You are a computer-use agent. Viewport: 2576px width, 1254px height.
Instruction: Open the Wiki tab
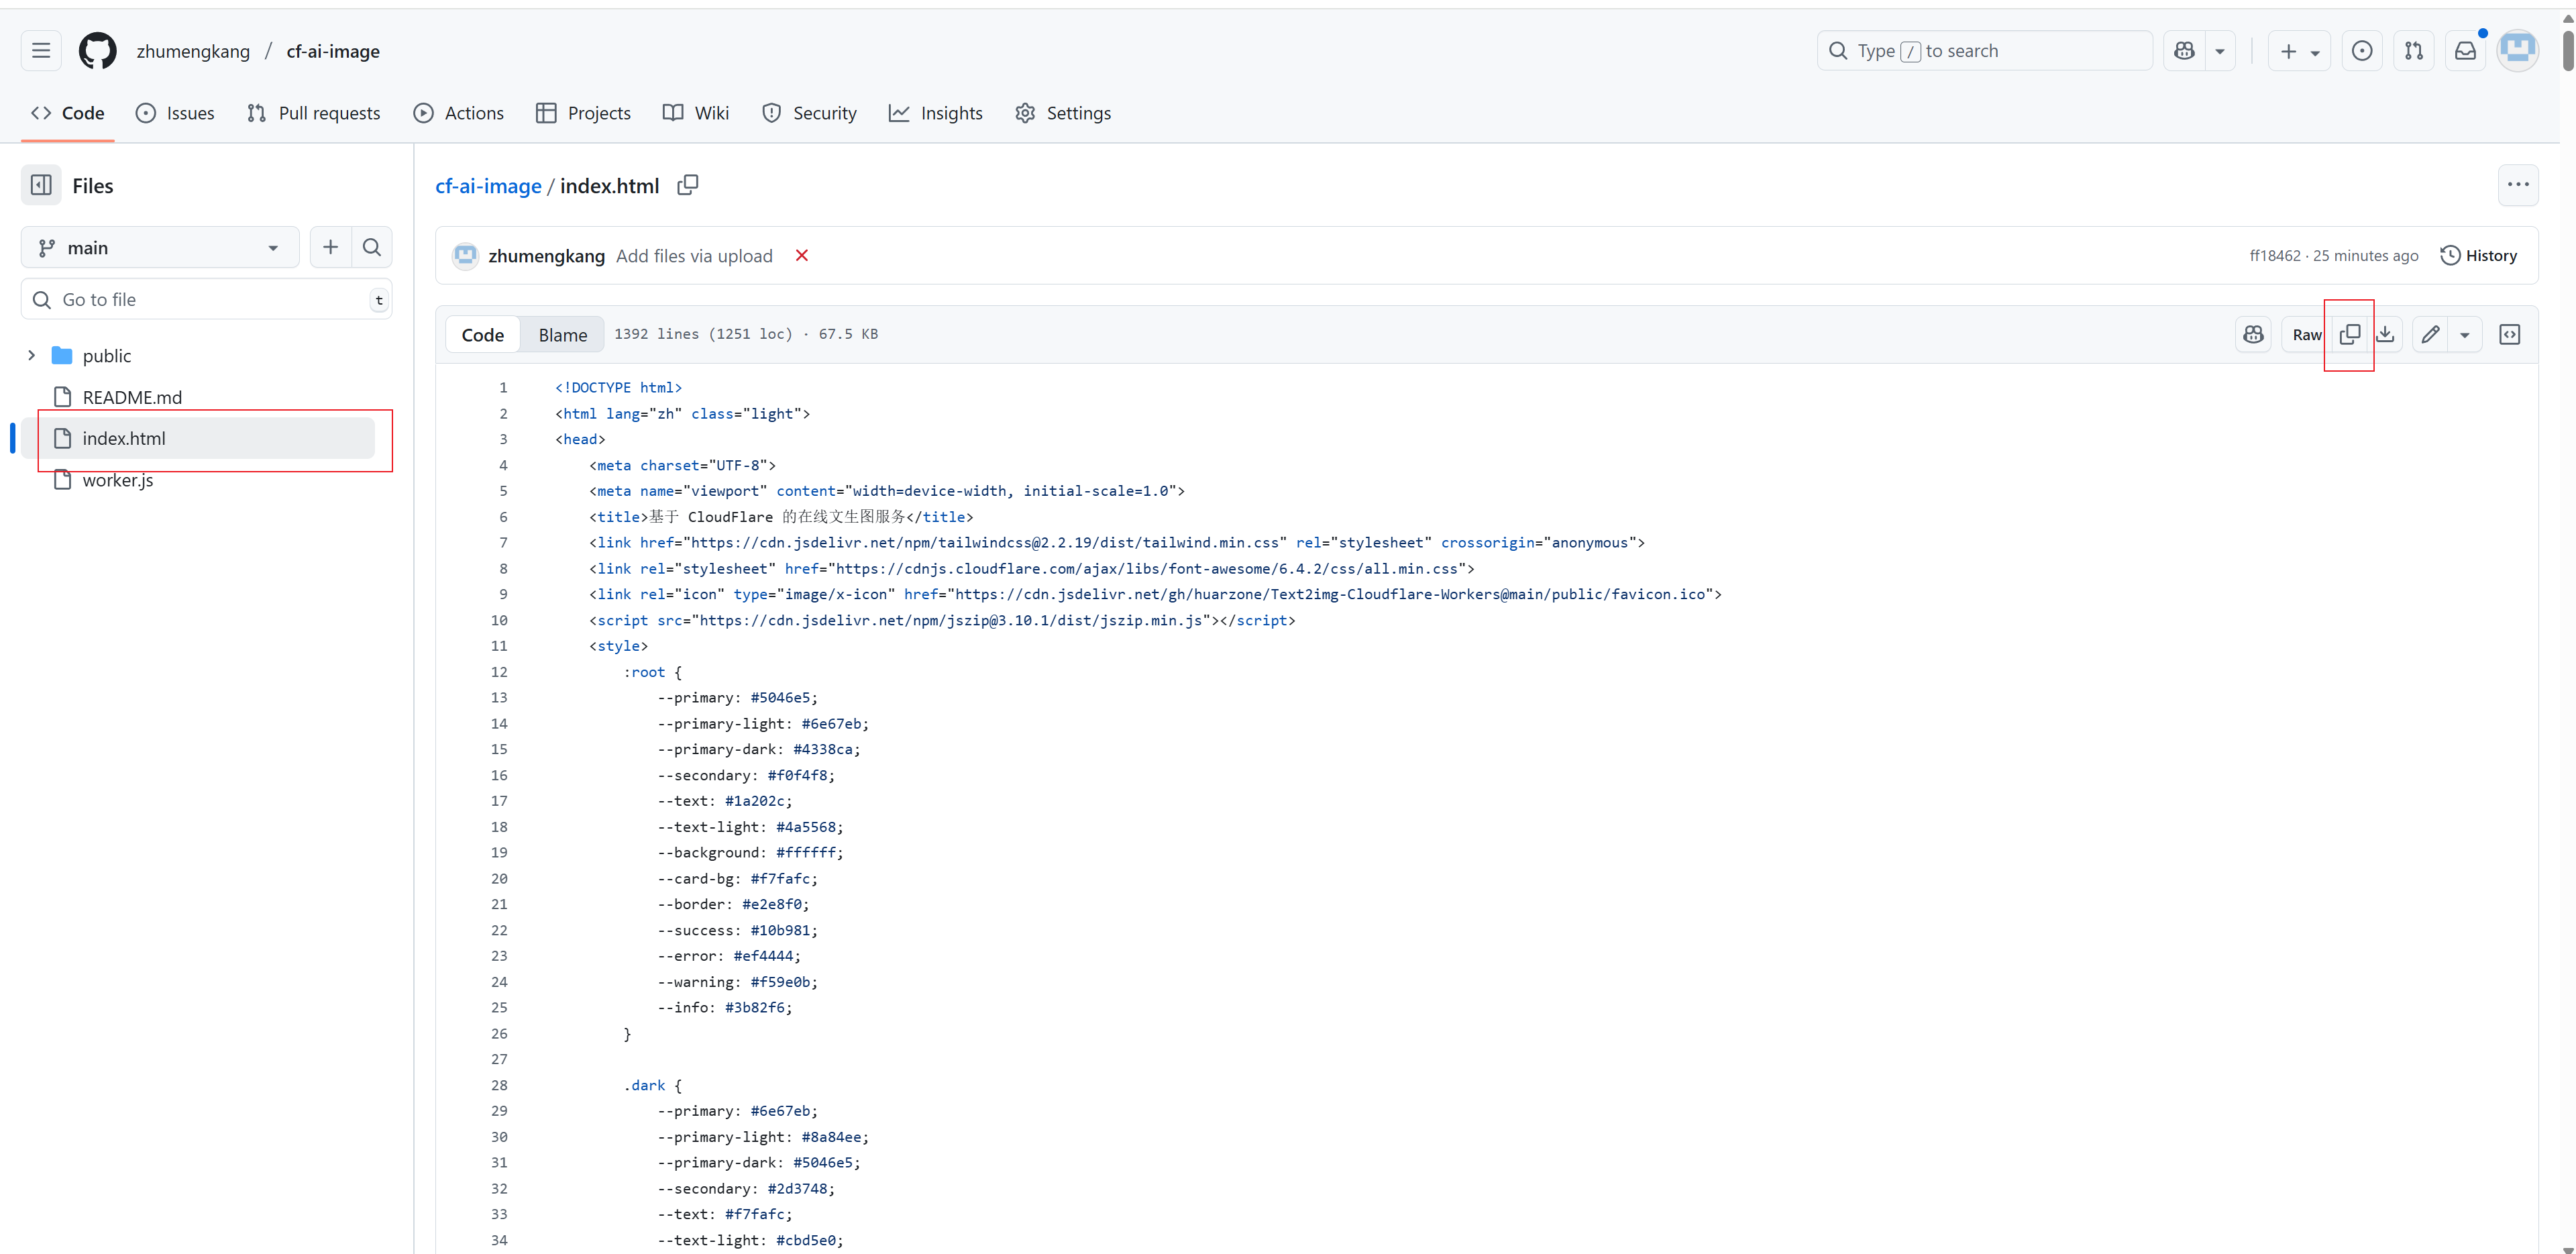(x=696, y=113)
